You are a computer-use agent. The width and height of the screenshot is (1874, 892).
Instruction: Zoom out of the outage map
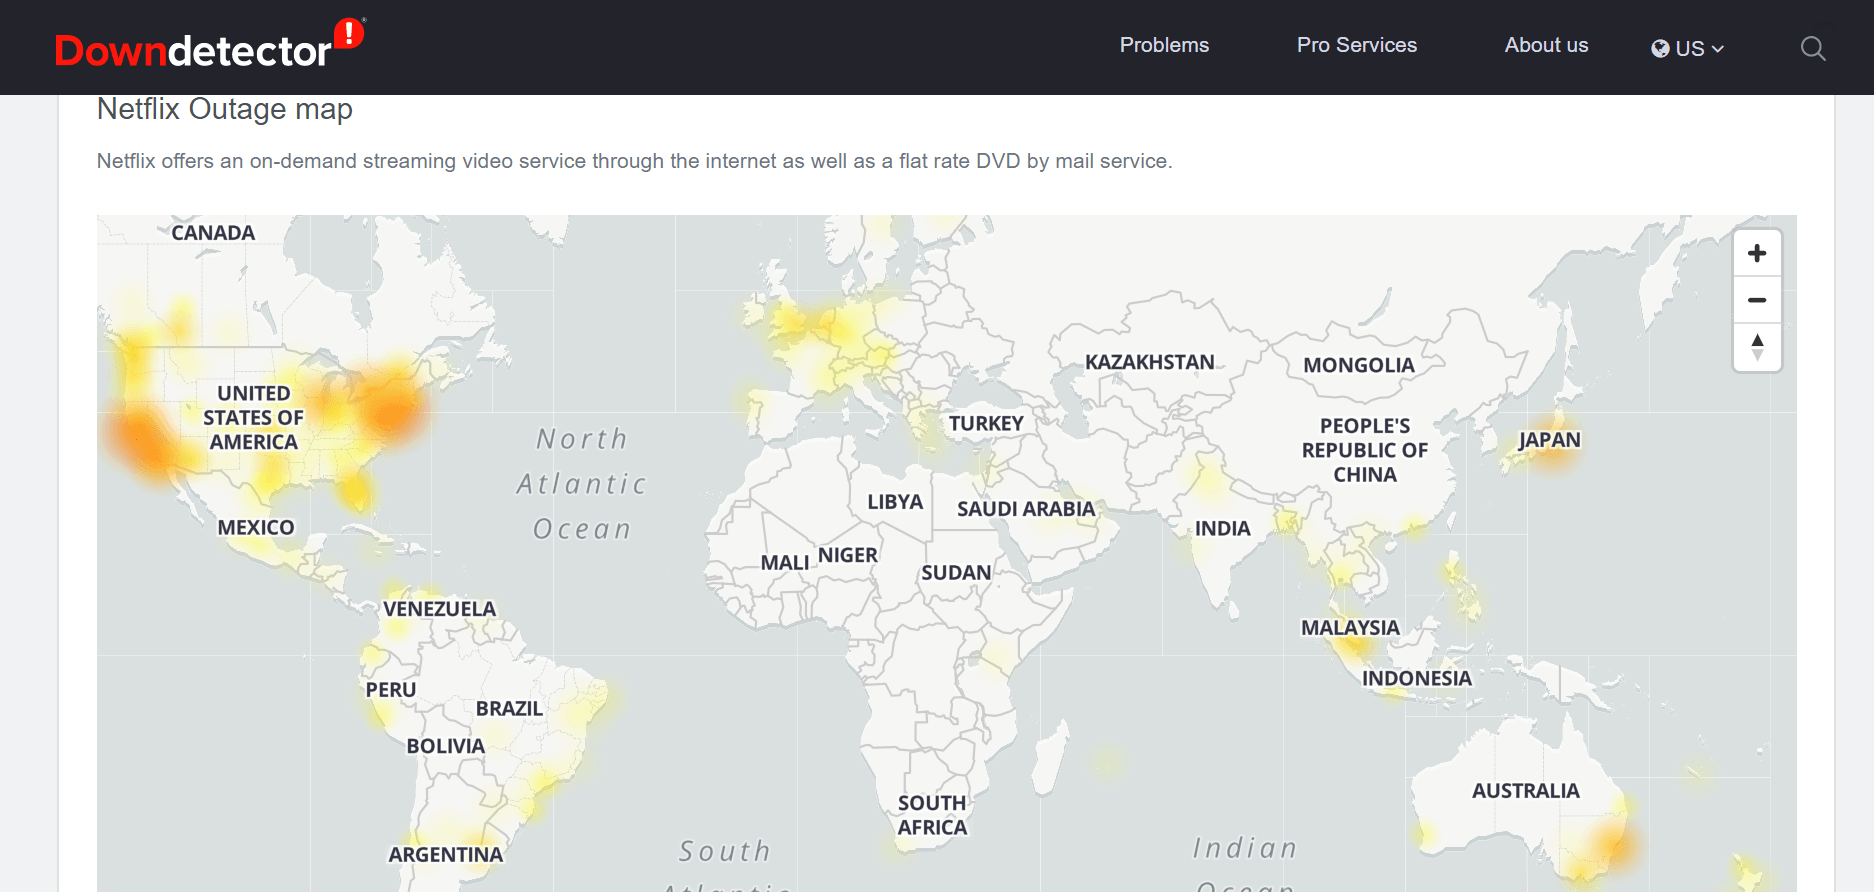[x=1757, y=300]
